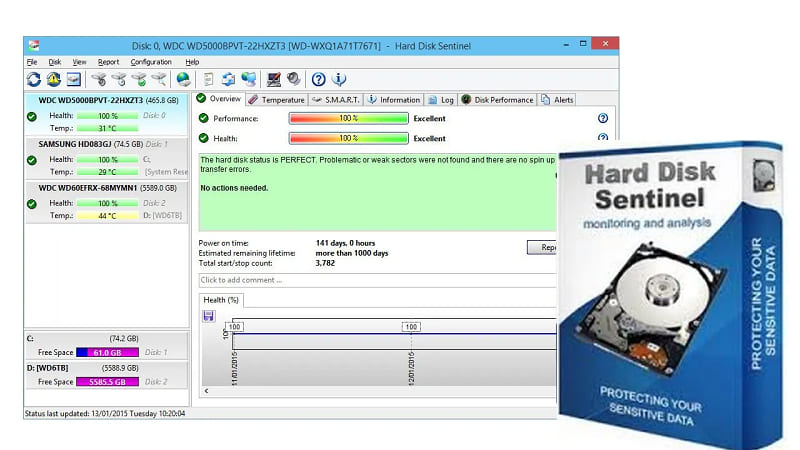Click the Hard Disk Sentinel product box image

pyautogui.click(x=670, y=294)
